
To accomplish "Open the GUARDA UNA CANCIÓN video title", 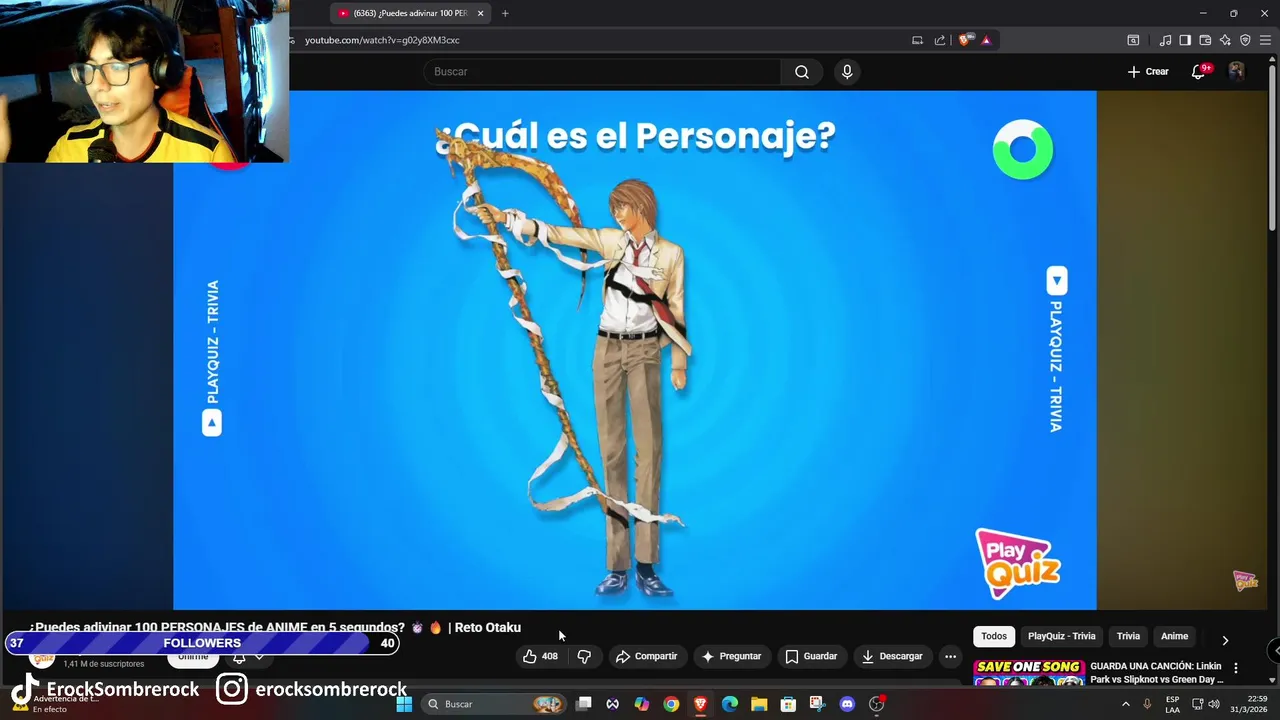I will coord(1156,673).
